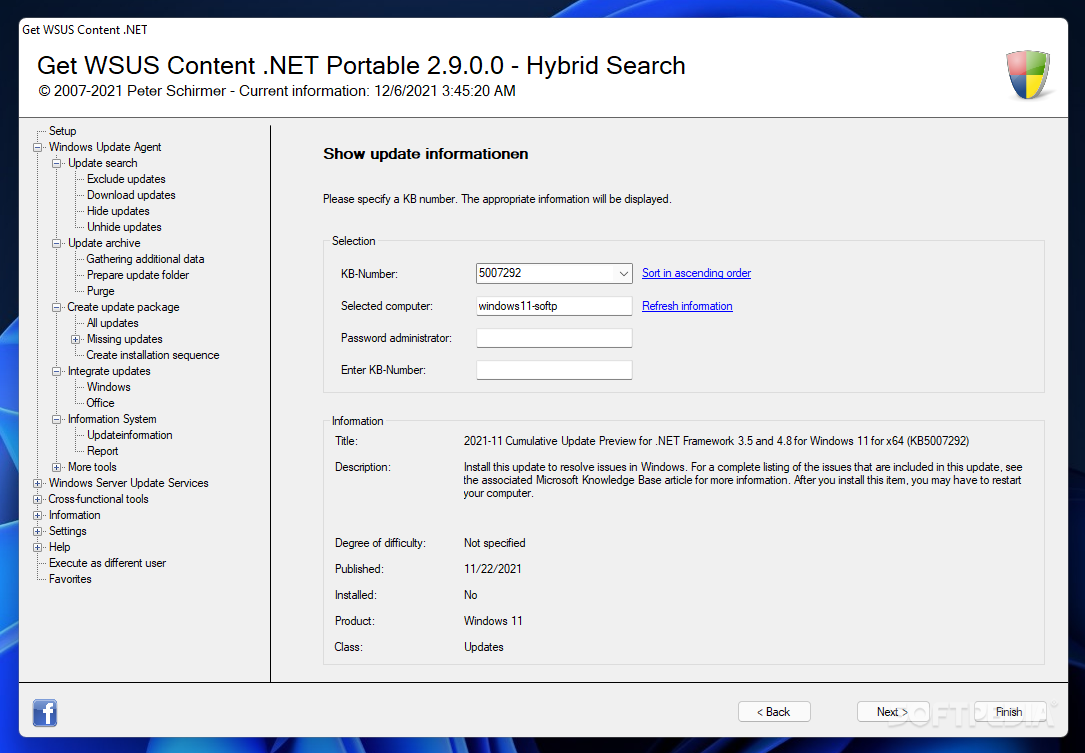
Task: Open Download updates tree item
Action: click(131, 194)
